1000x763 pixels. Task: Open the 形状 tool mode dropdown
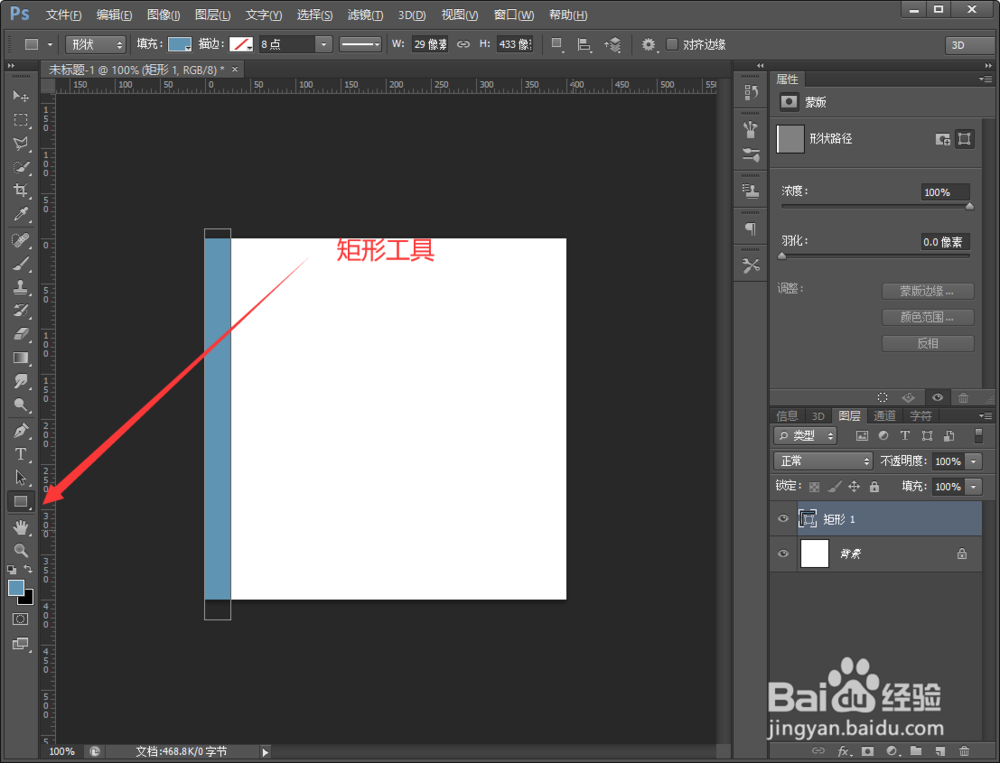(96, 44)
